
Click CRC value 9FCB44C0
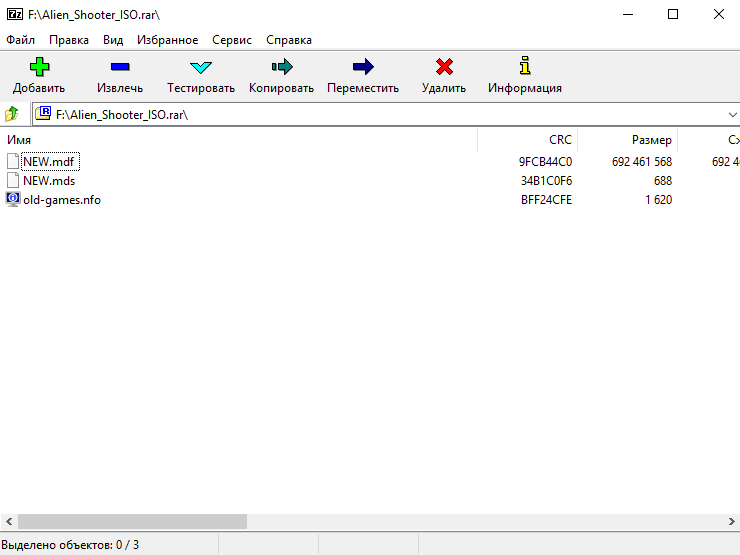click(x=545, y=162)
